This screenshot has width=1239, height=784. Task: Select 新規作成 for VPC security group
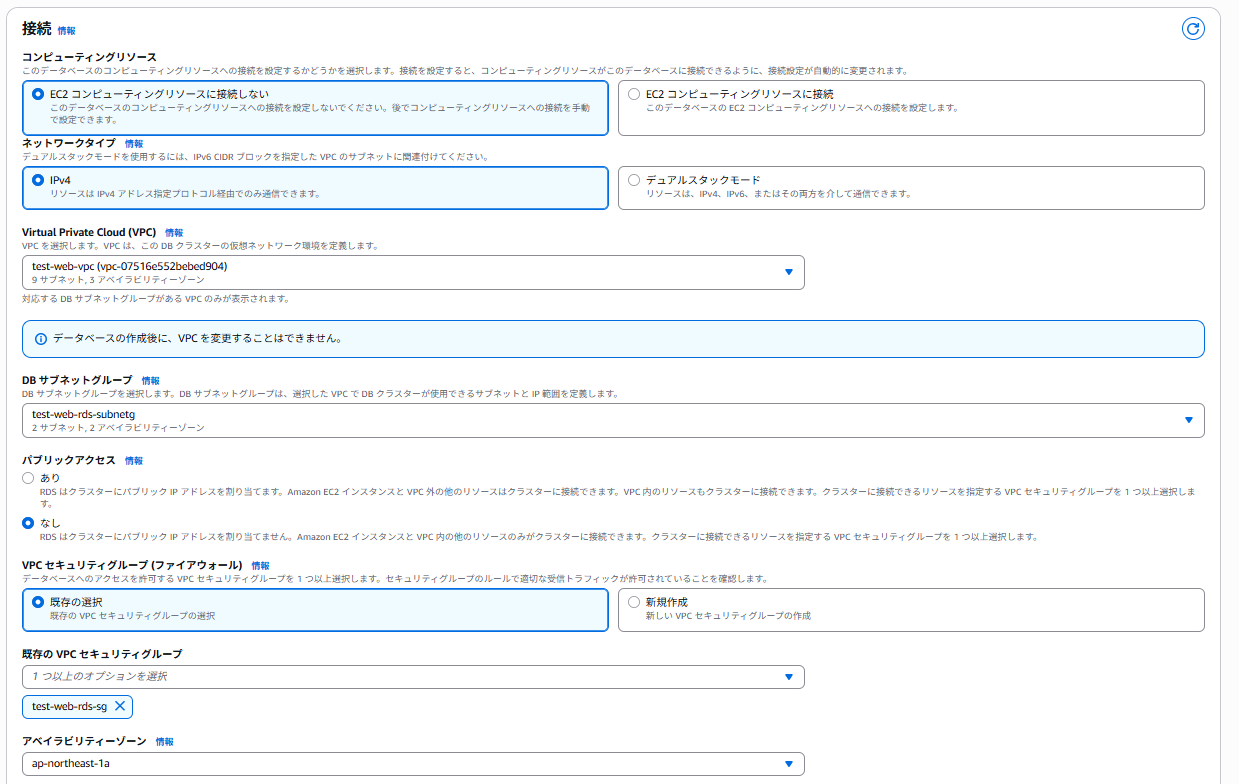(634, 602)
